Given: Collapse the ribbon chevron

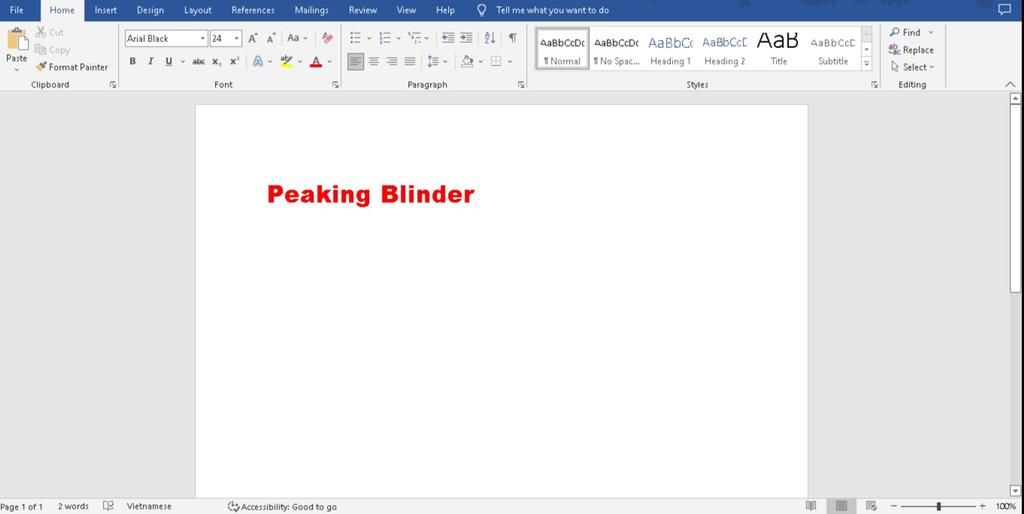Looking at the screenshot, I should (x=1010, y=84).
